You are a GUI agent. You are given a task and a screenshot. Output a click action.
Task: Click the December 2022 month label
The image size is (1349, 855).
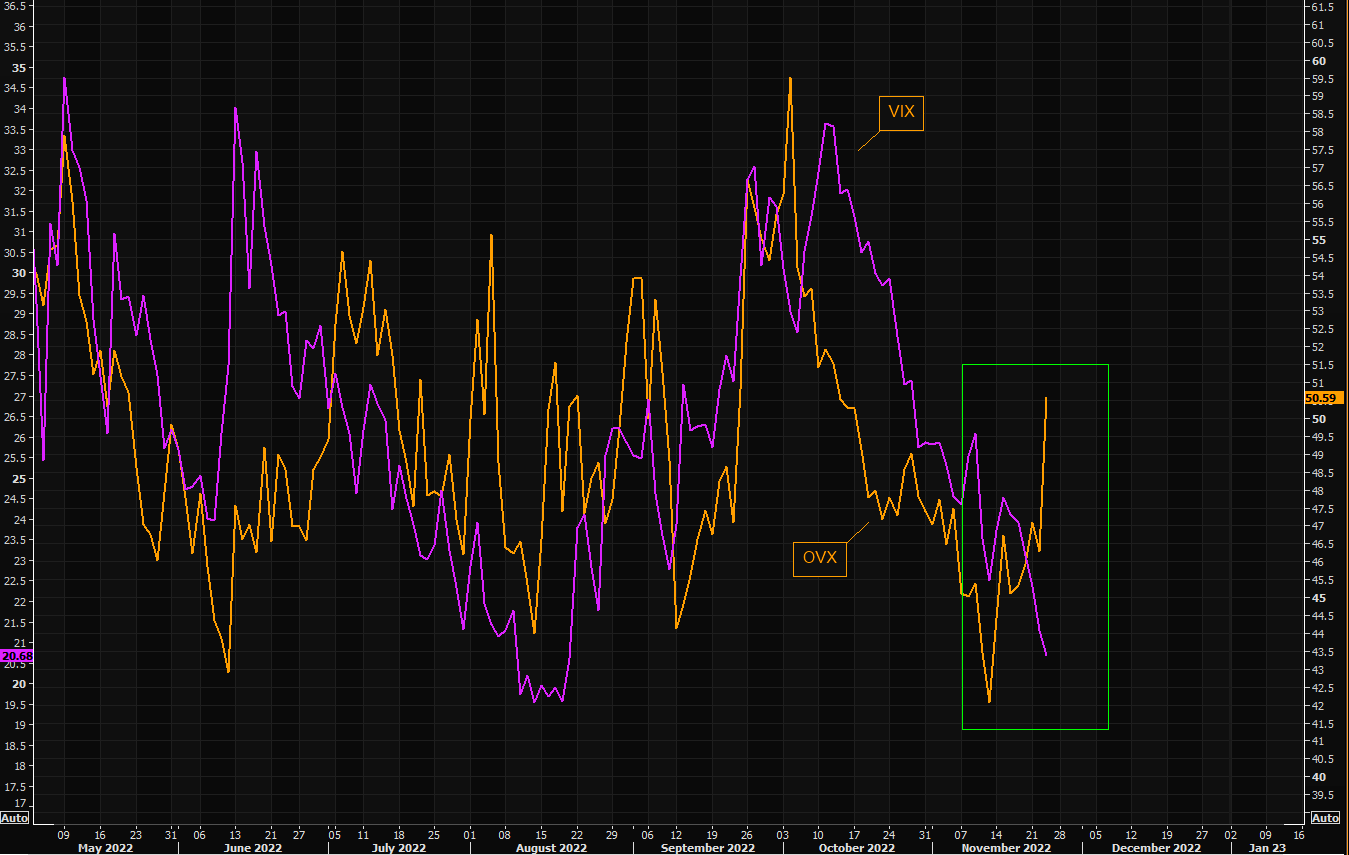(x=1157, y=847)
